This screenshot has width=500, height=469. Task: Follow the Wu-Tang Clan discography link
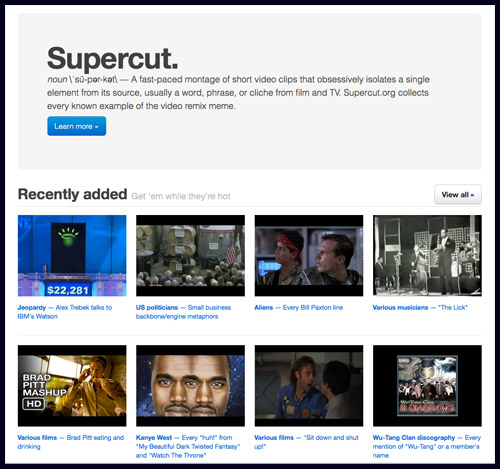click(x=414, y=438)
